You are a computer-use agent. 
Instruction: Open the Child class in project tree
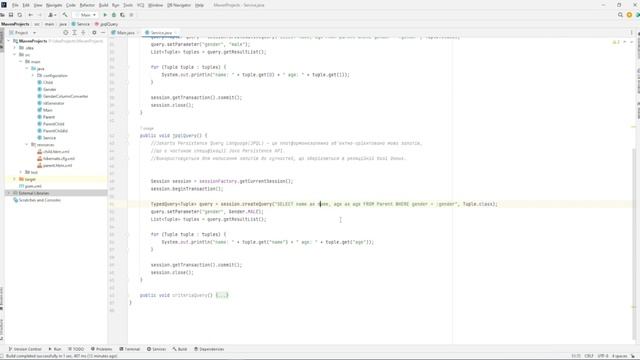(x=45, y=82)
